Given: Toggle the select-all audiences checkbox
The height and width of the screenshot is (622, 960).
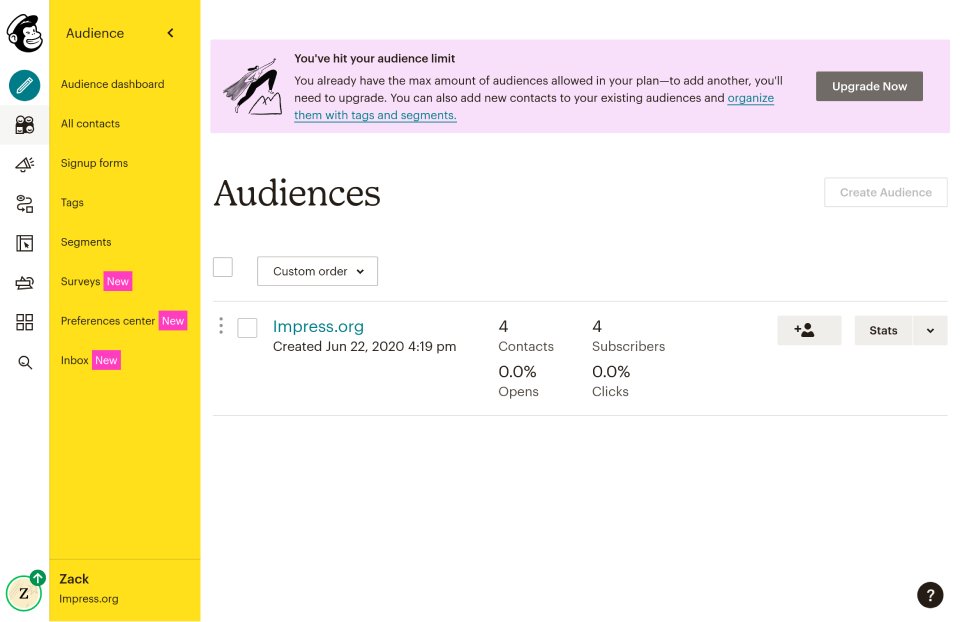Looking at the screenshot, I should point(223,267).
